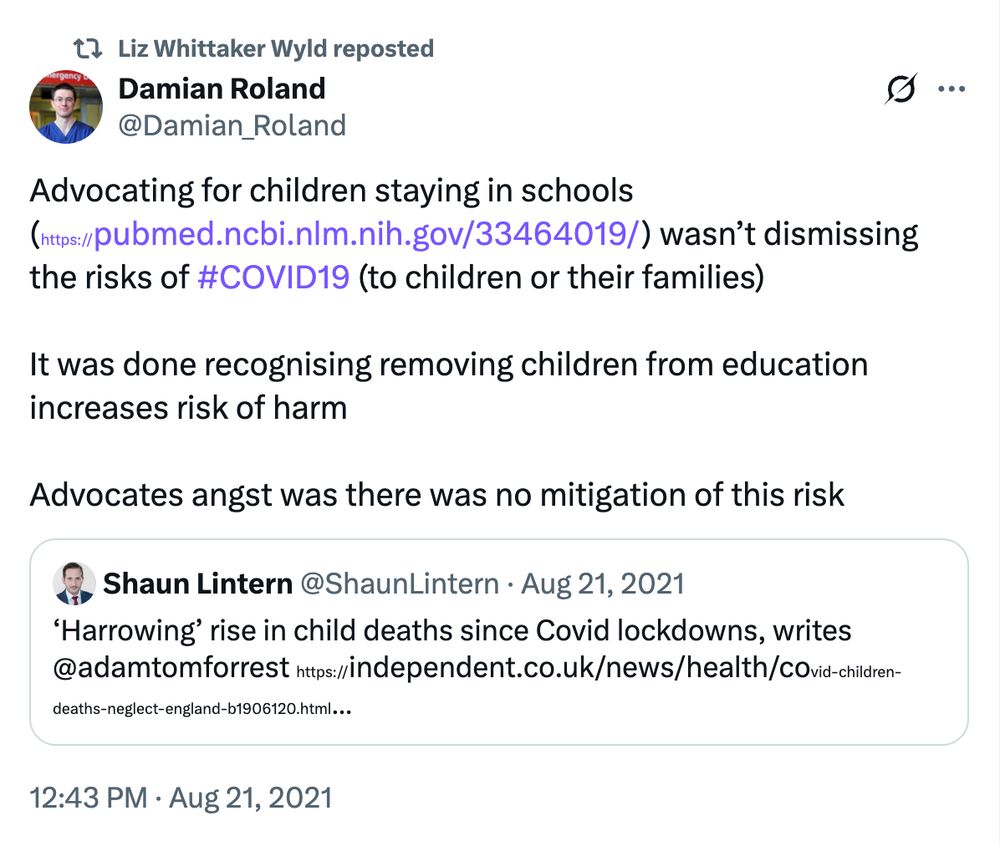1000x846 pixels.
Task: Open the pubmed.ncbi.nlm.nih.gov link
Action: [x=340, y=234]
